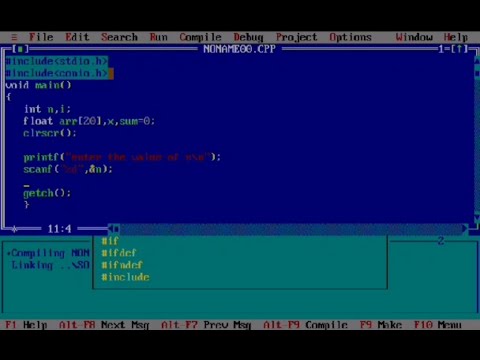Select #ifndef from the help list

pos(122,265)
